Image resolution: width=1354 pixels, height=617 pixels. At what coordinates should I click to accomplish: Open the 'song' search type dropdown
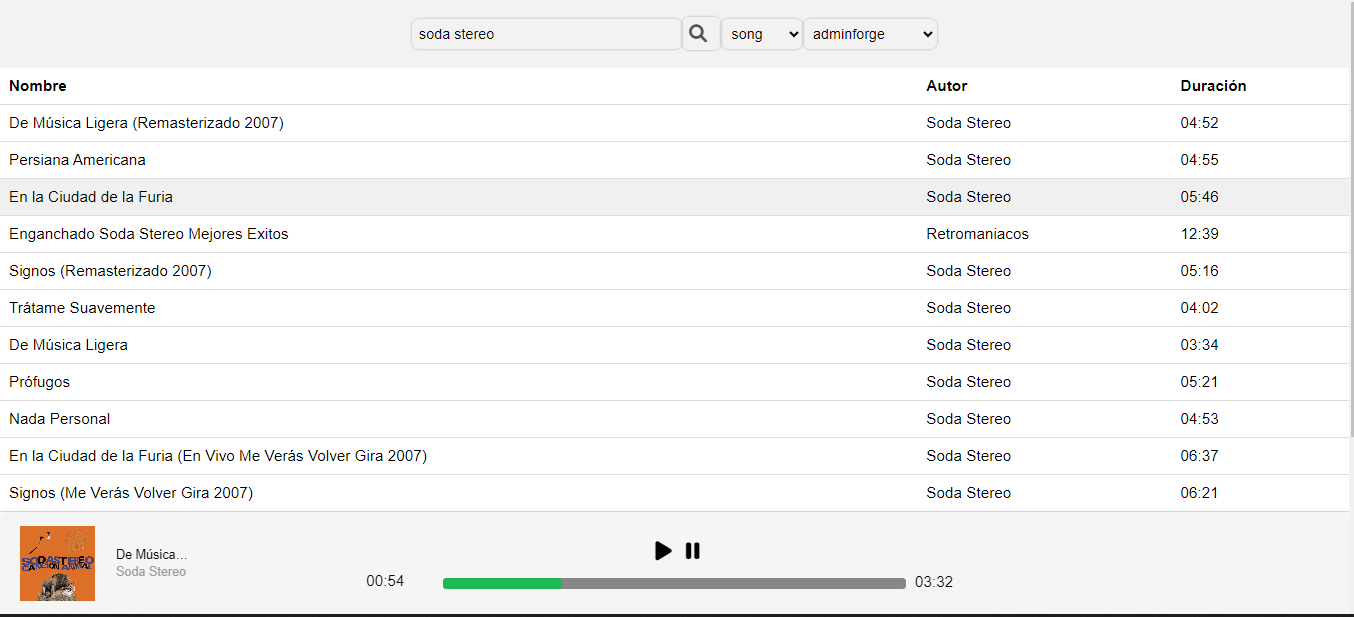[x=762, y=34]
